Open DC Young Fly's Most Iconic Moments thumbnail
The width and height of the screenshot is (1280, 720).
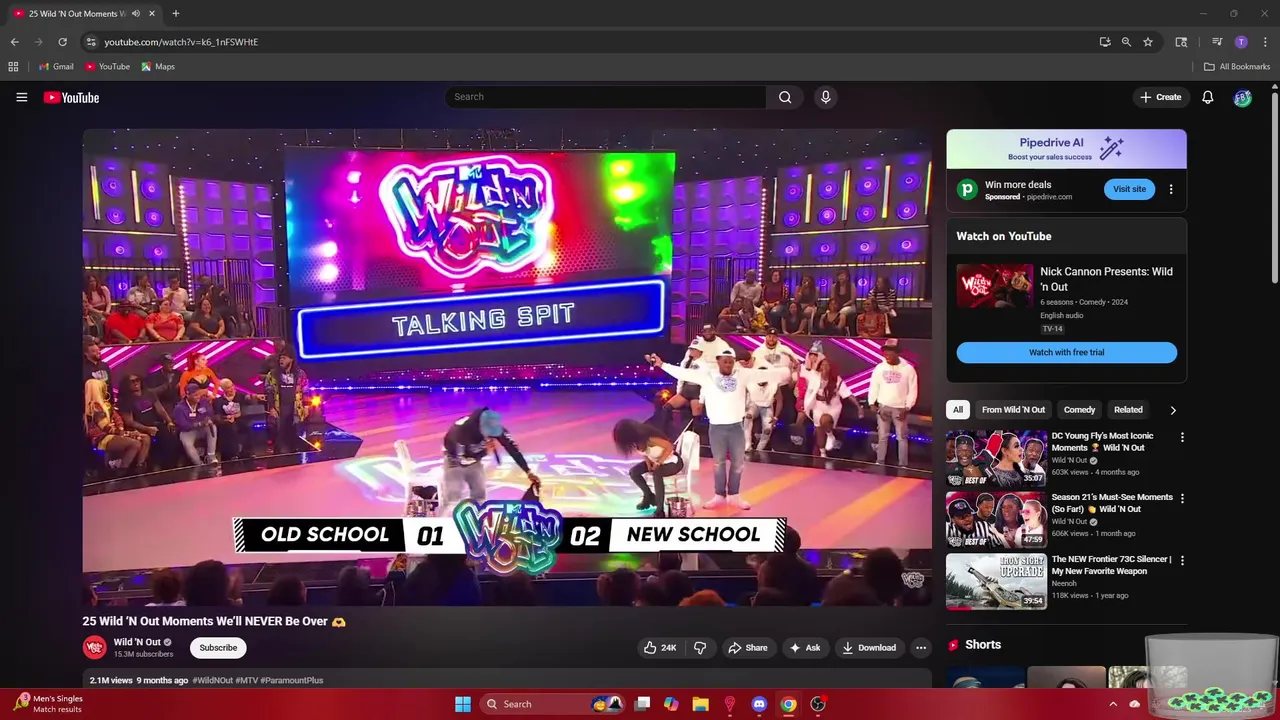click(996, 458)
